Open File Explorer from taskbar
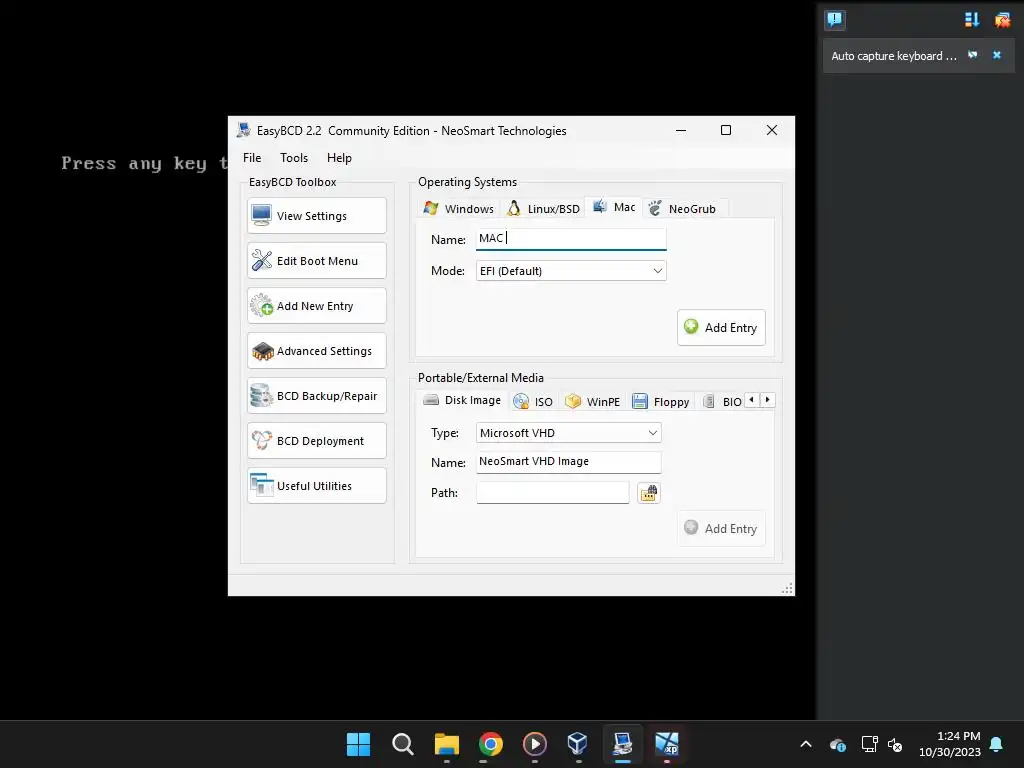Image resolution: width=1024 pixels, height=768 pixels. (x=447, y=744)
